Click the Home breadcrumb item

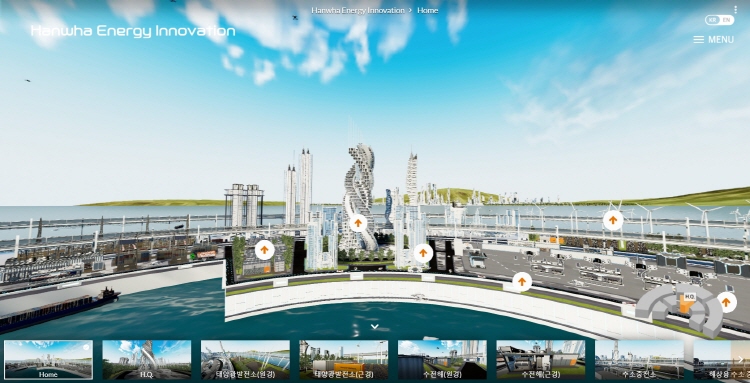tap(428, 10)
